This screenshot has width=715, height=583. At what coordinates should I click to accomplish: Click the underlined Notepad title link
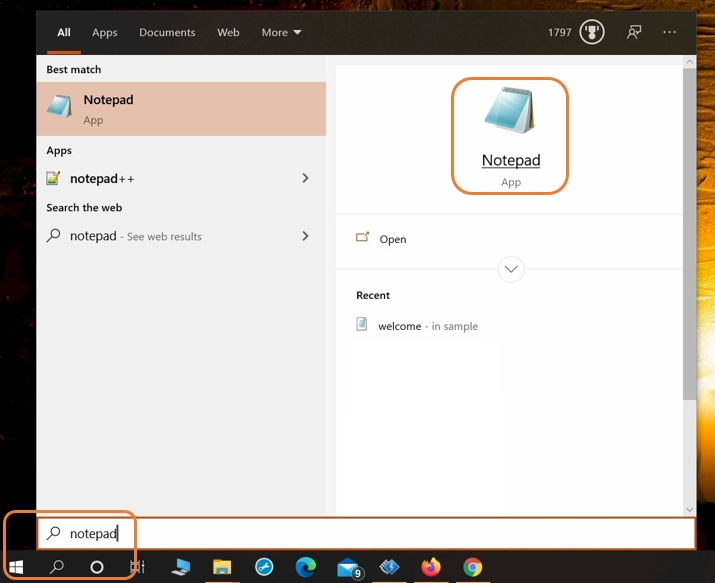tap(511, 160)
